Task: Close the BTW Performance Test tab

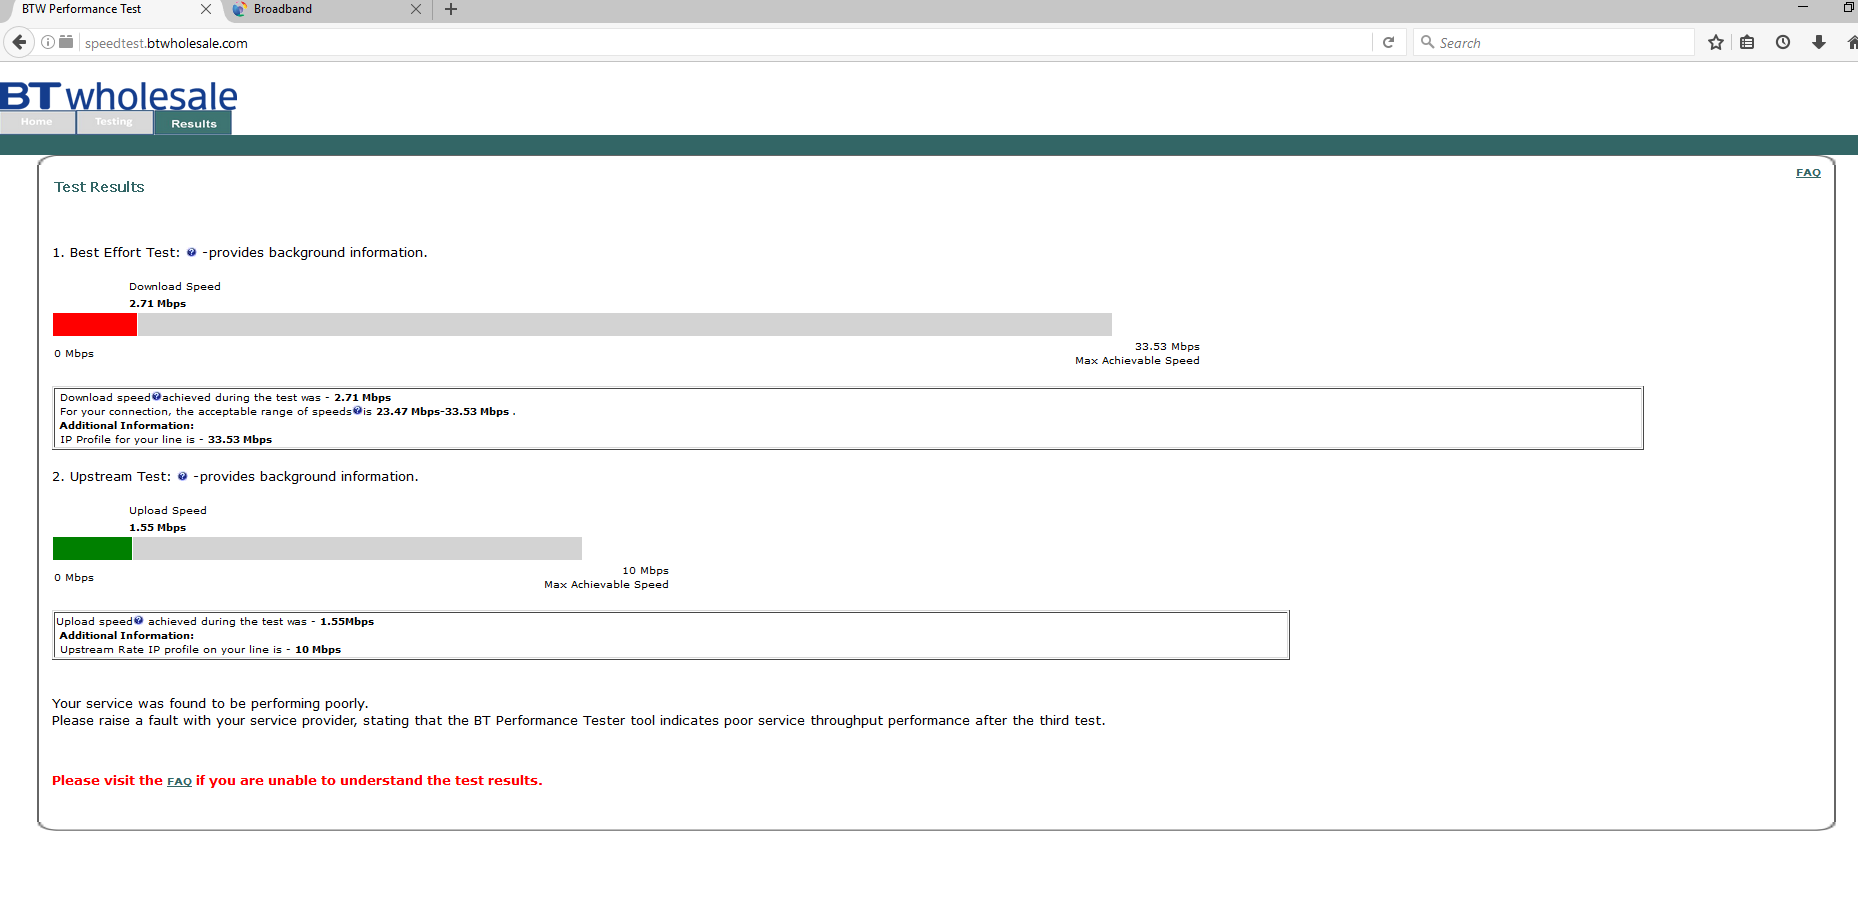Action: [x=206, y=9]
